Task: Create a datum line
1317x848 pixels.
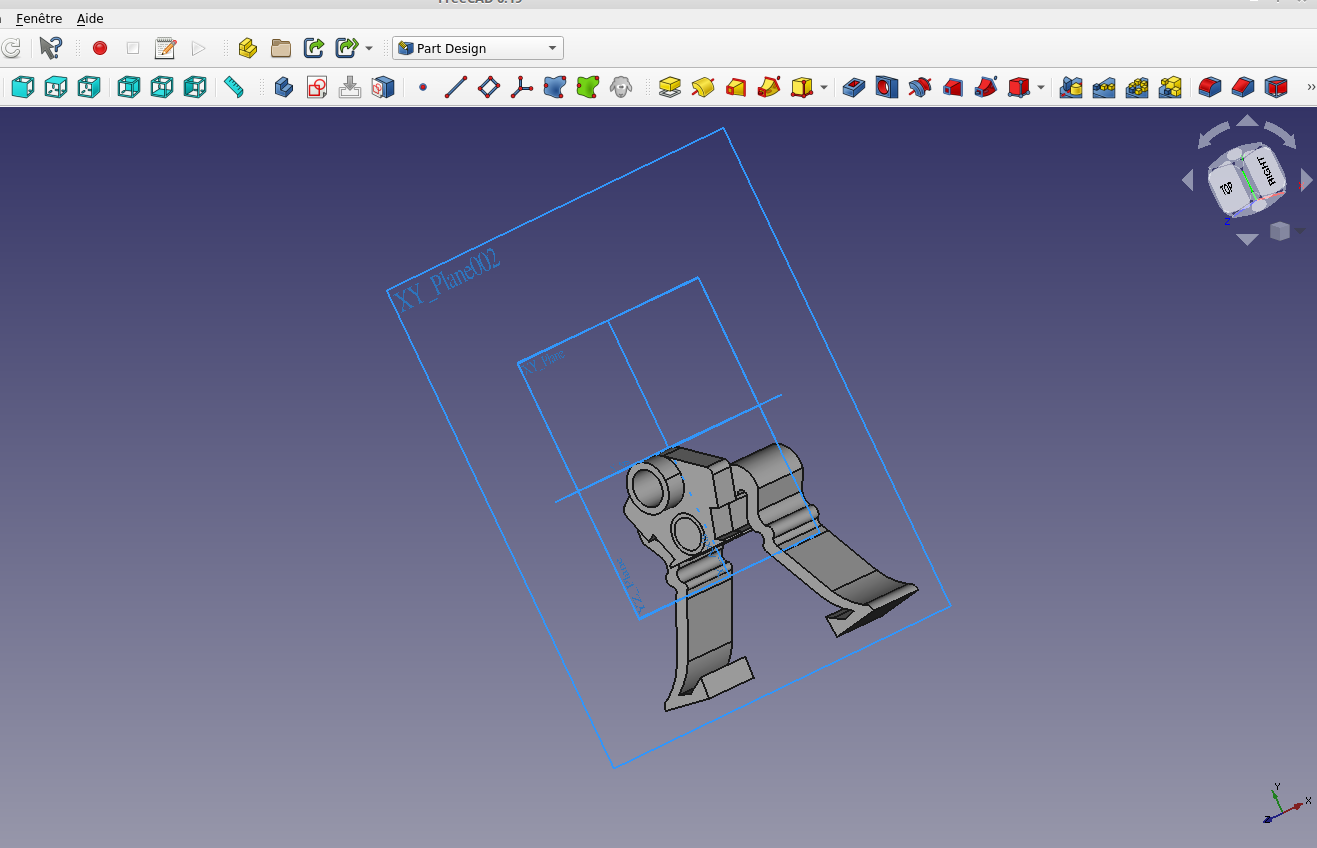Action: [456, 88]
